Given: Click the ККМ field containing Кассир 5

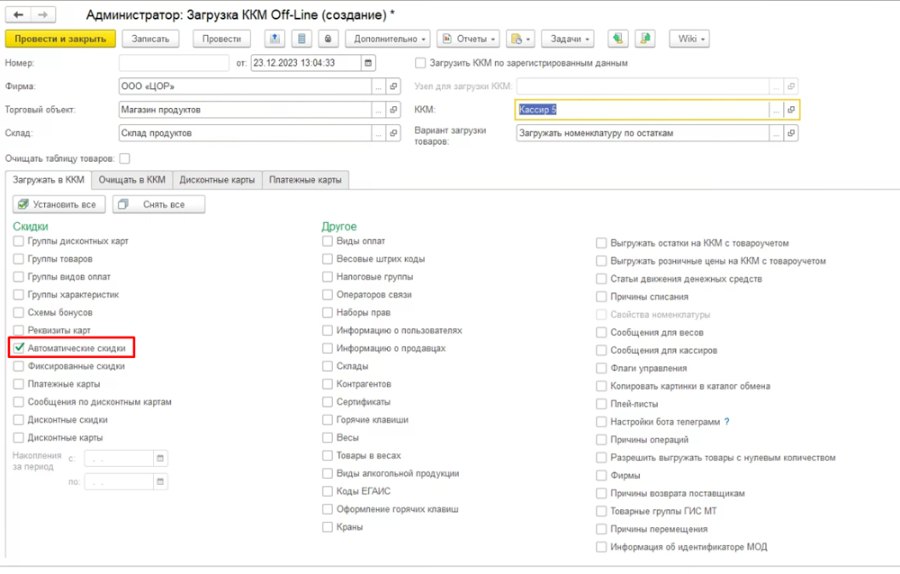Looking at the screenshot, I should tap(642, 110).
